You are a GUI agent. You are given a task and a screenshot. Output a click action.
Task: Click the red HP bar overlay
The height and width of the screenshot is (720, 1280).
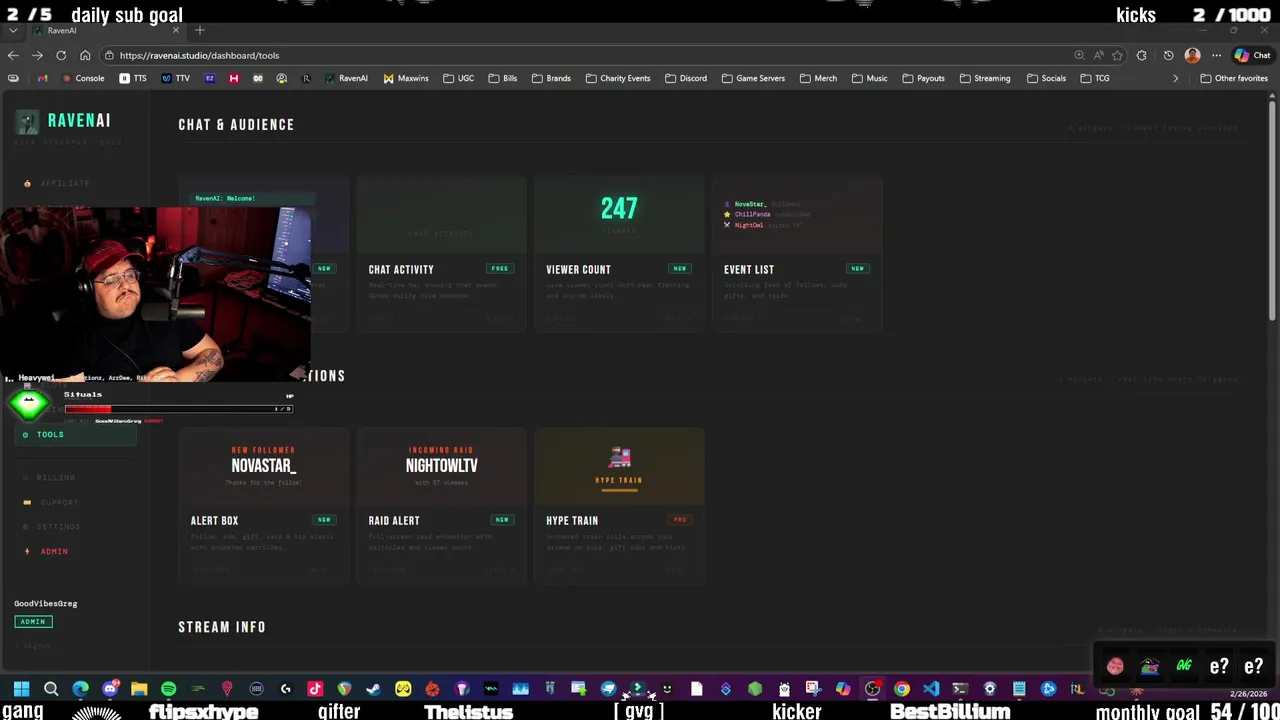coord(179,408)
